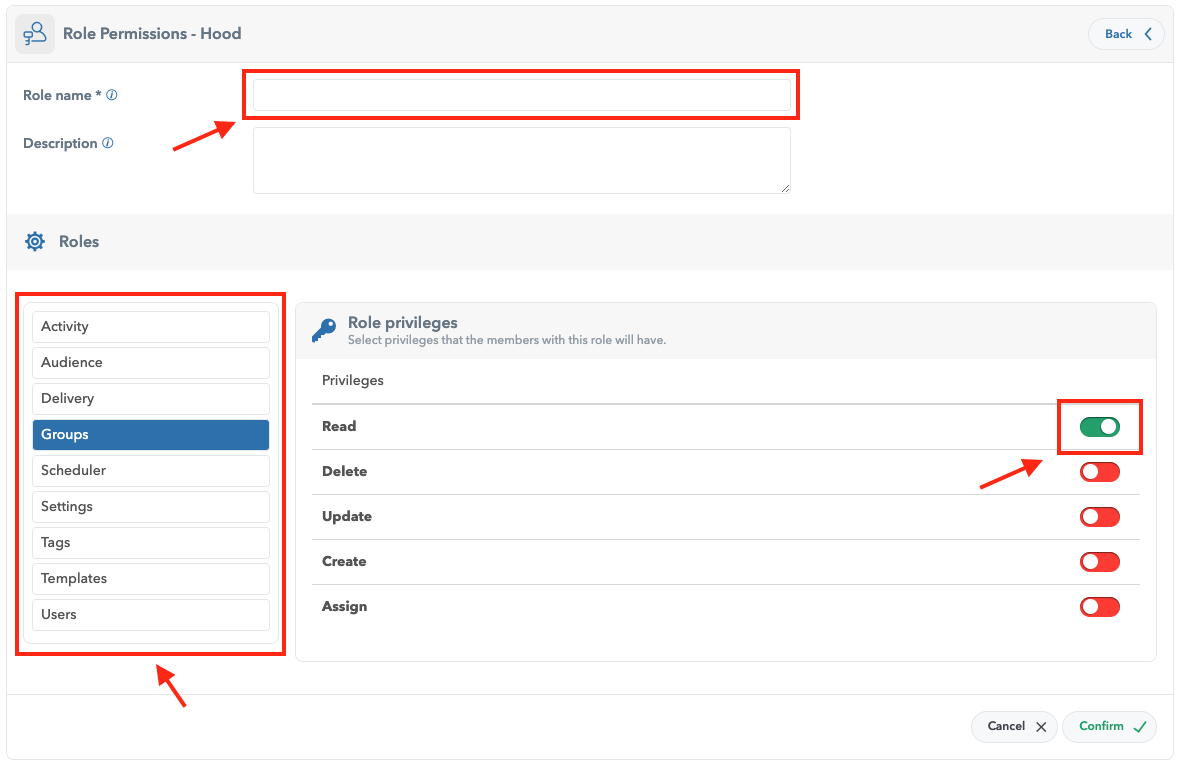Confirm the role permissions
The width and height of the screenshot is (1179, 765).
click(x=1109, y=727)
